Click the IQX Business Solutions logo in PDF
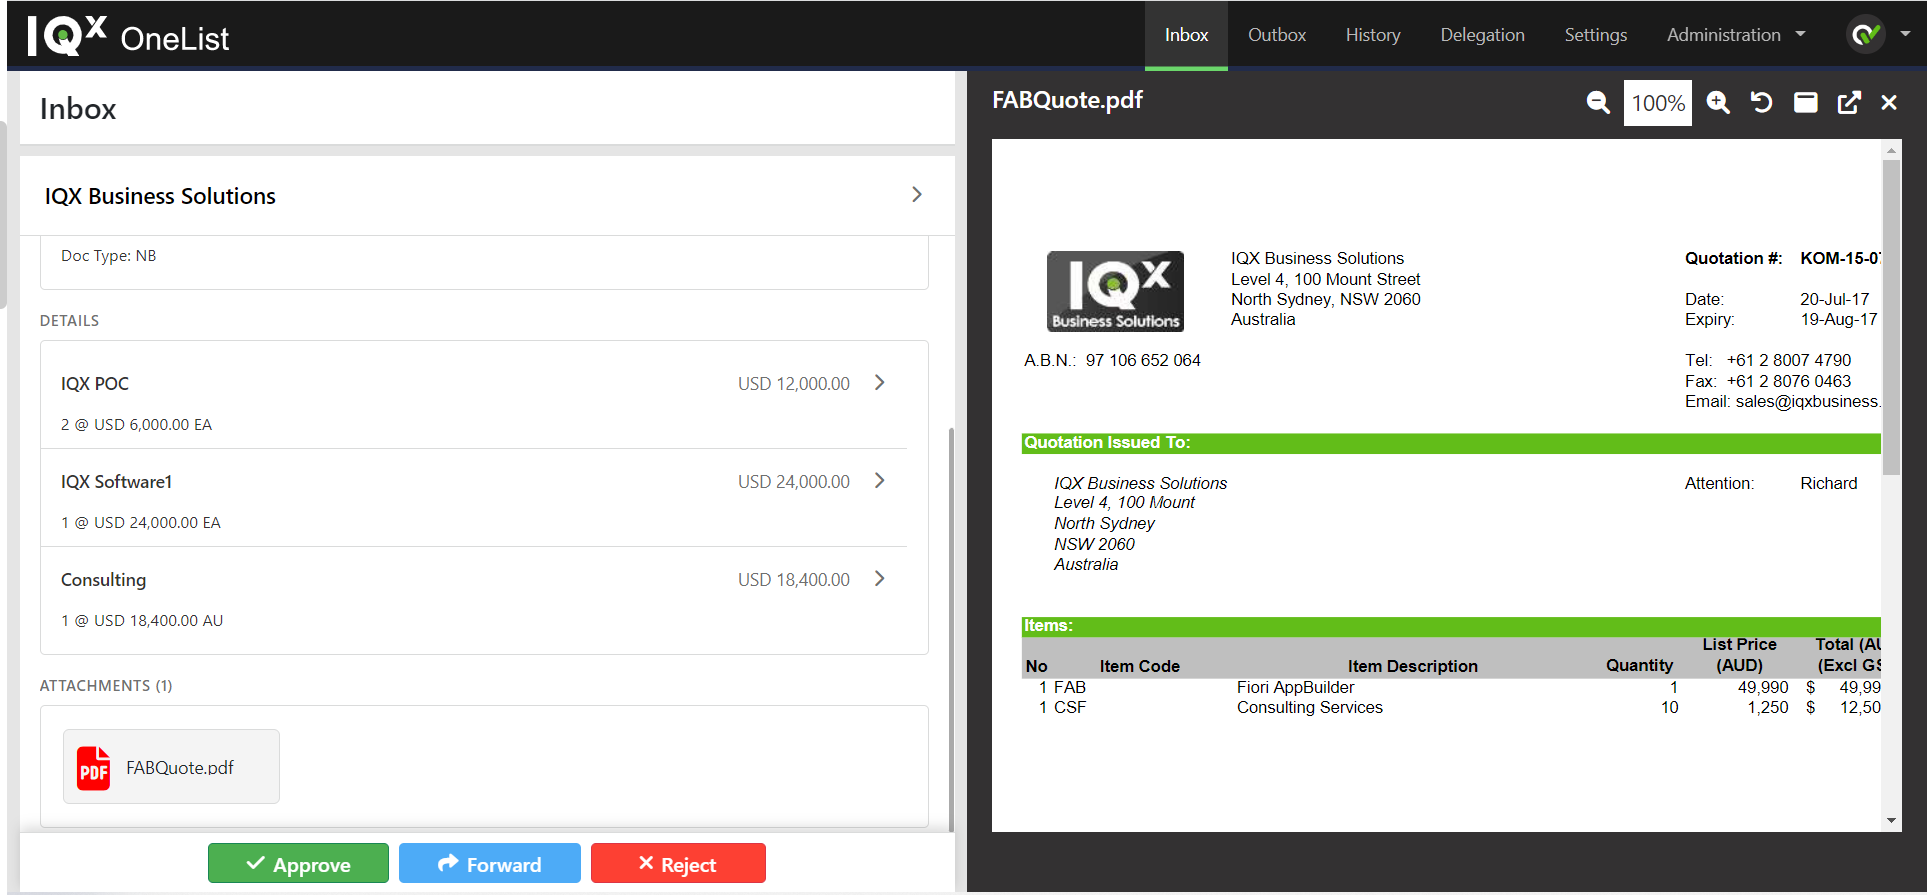The height and width of the screenshot is (895, 1927). [x=1115, y=291]
